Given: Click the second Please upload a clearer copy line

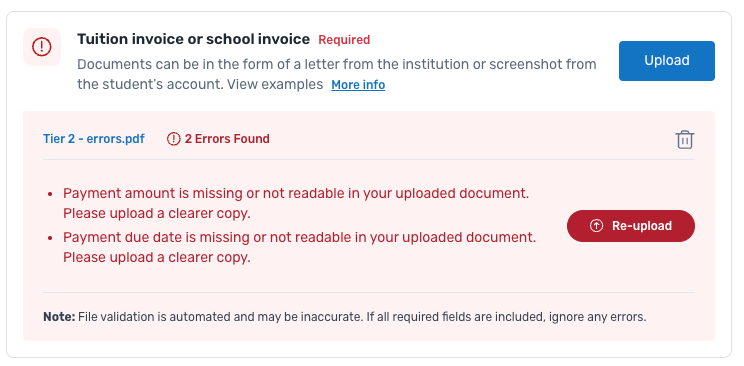Looking at the screenshot, I should [x=157, y=258].
